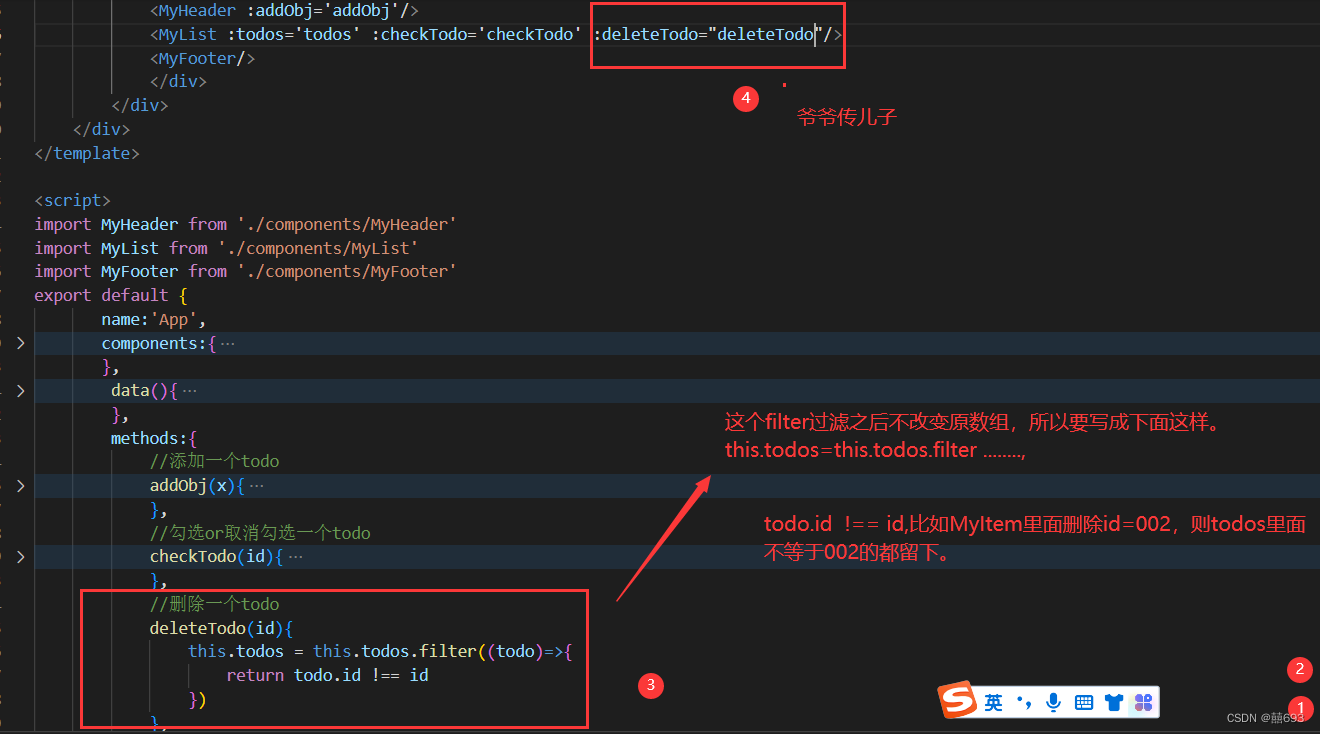This screenshot has height=734, width=1320.
Task: Expand the folded components section
Action: point(20,343)
